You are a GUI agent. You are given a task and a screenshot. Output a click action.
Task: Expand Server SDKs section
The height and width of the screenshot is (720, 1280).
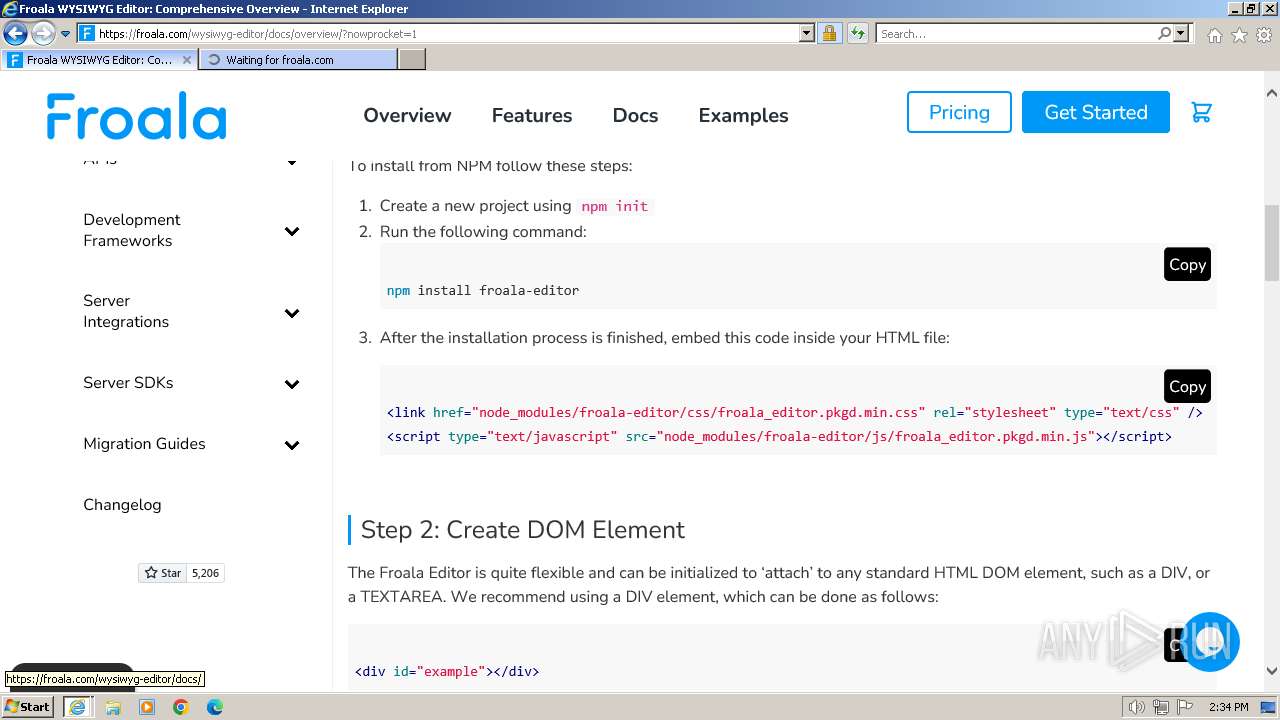[x=292, y=384]
